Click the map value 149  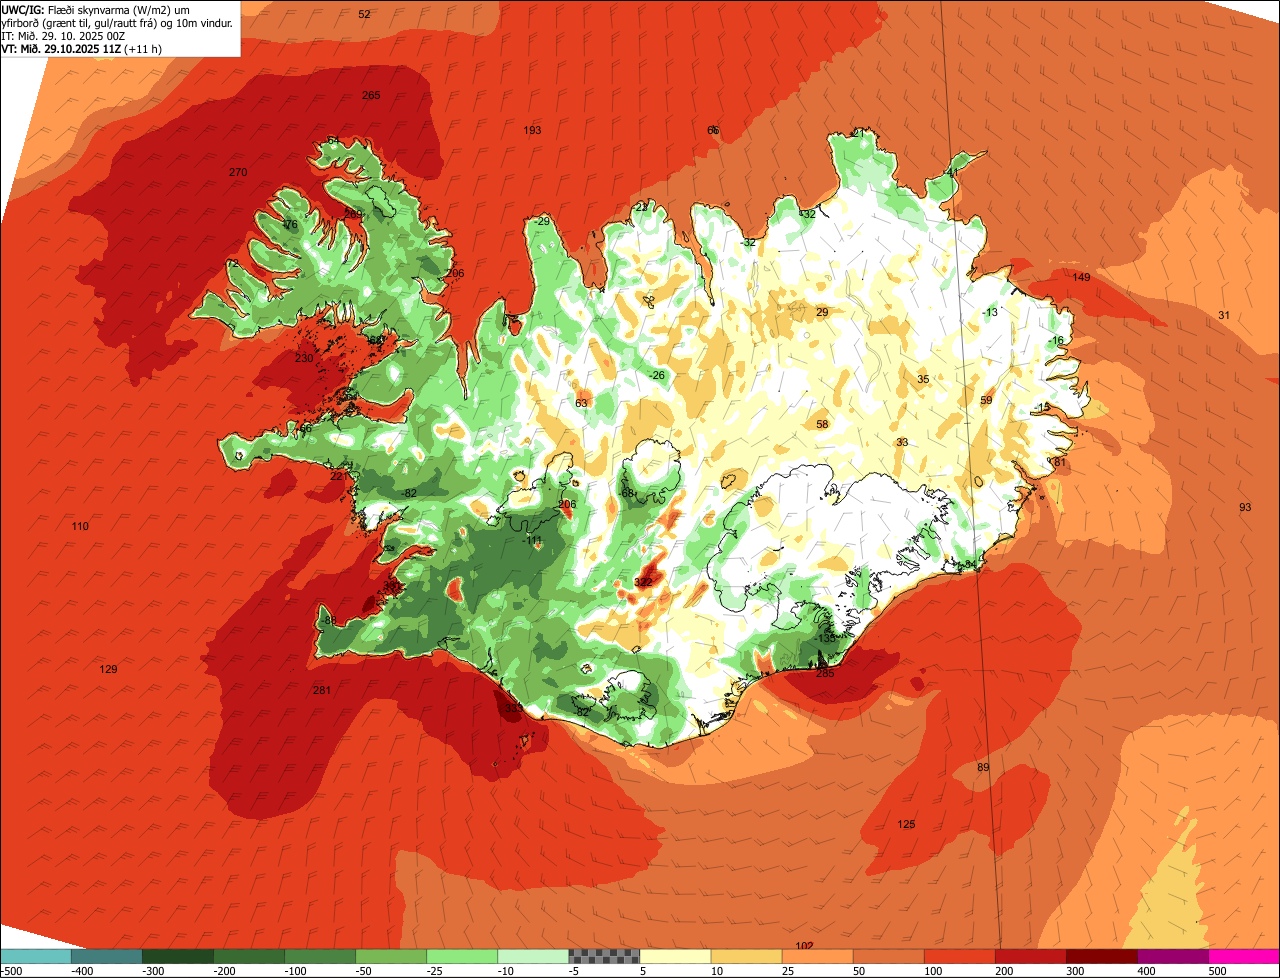coord(1081,277)
